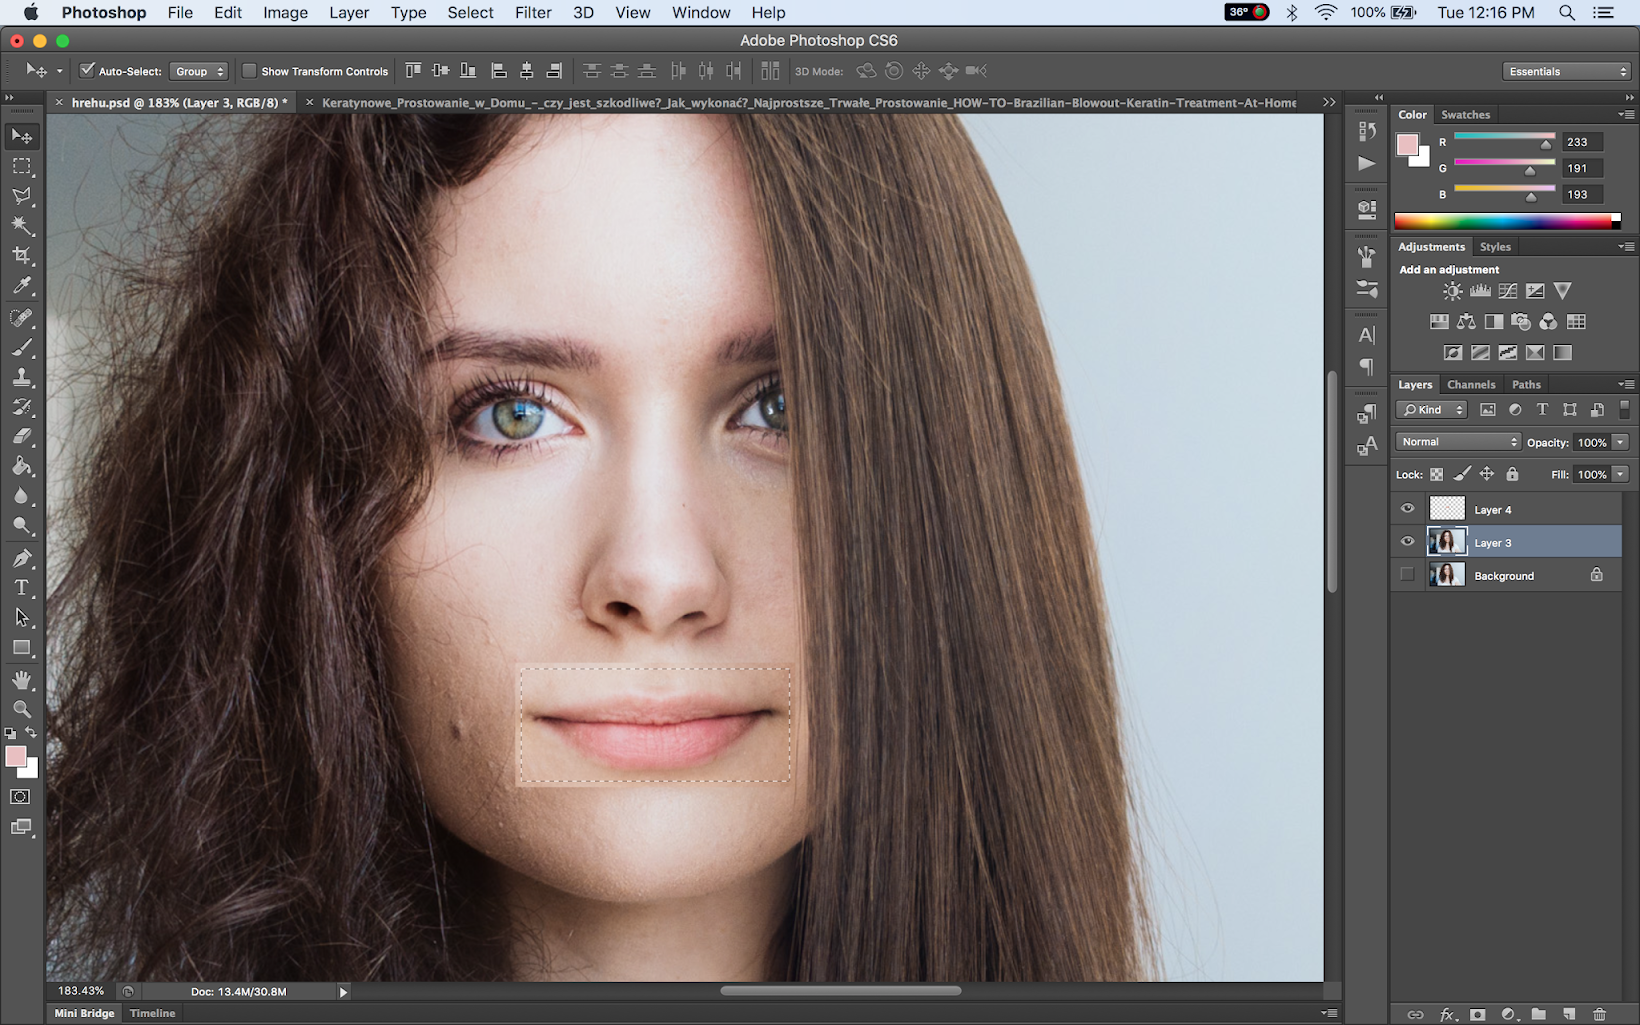Hide Layer 4 visibility eye

click(1407, 509)
